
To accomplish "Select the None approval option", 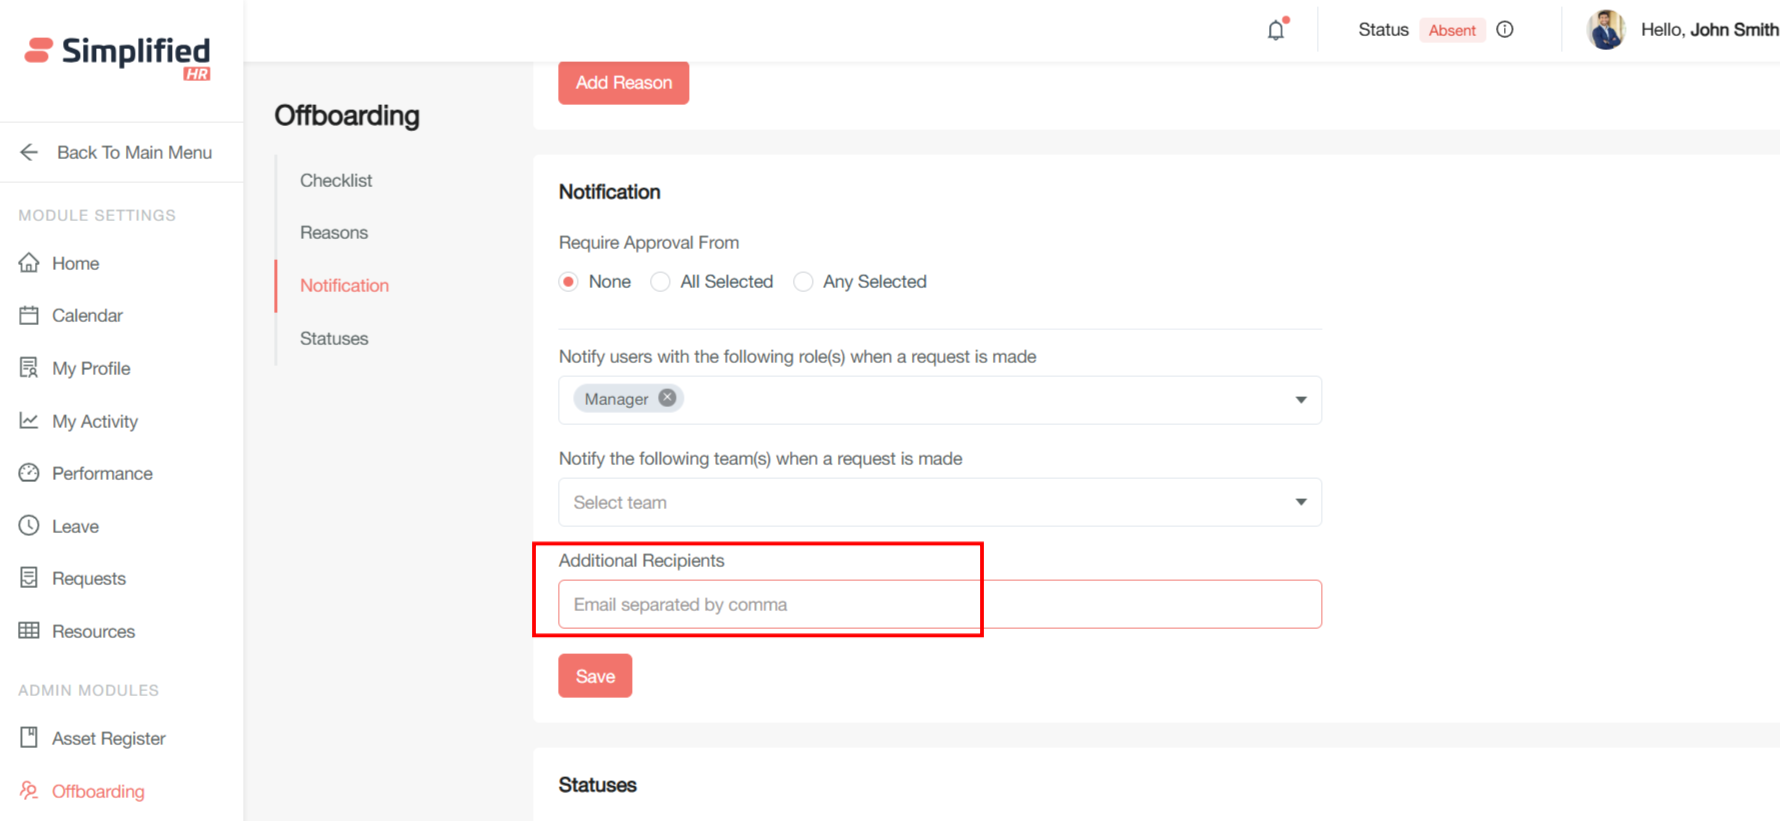I will point(569,282).
